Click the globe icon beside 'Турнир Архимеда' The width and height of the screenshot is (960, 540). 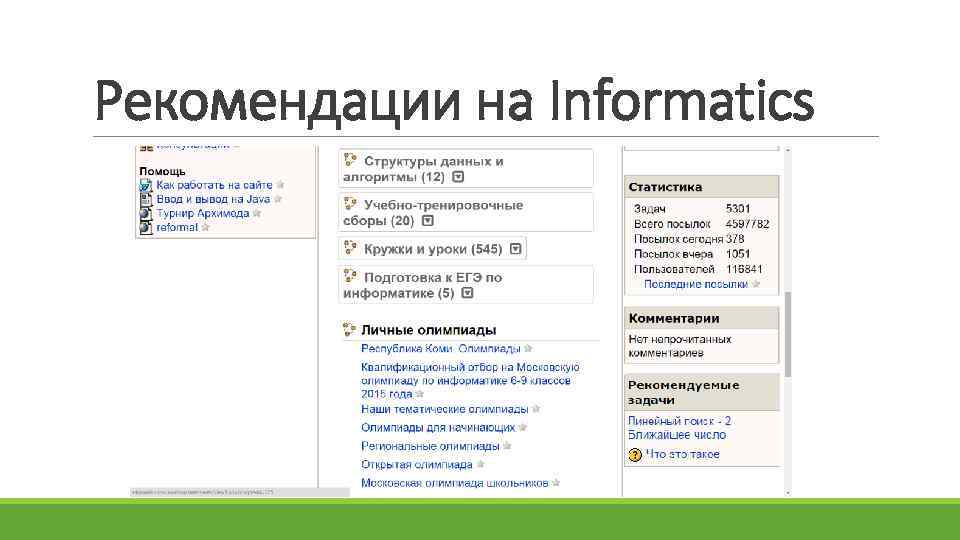(146, 213)
